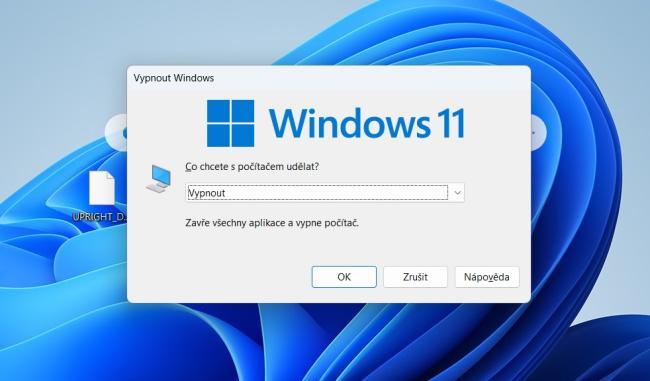Click the 'Co chcete s počítačem udělat?' label
Image resolution: width=650 pixels, height=381 pixels.
pyautogui.click(x=252, y=167)
